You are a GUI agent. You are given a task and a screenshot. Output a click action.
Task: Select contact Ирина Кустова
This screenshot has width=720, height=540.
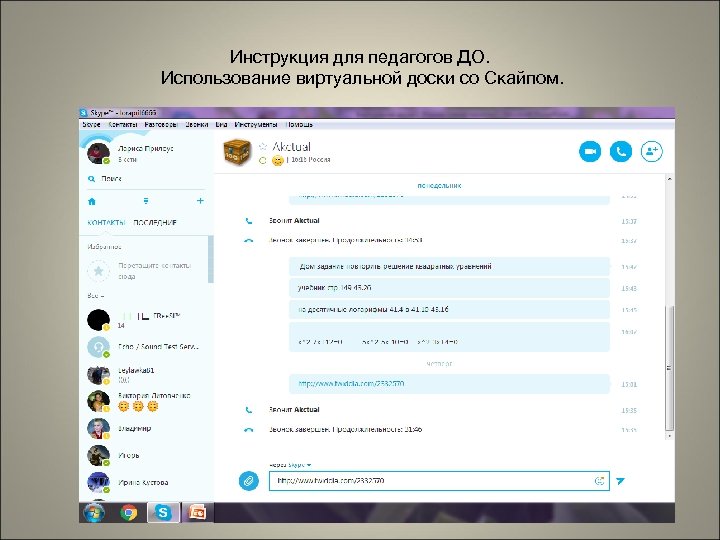pyautogui.click(x=147, y=482)
